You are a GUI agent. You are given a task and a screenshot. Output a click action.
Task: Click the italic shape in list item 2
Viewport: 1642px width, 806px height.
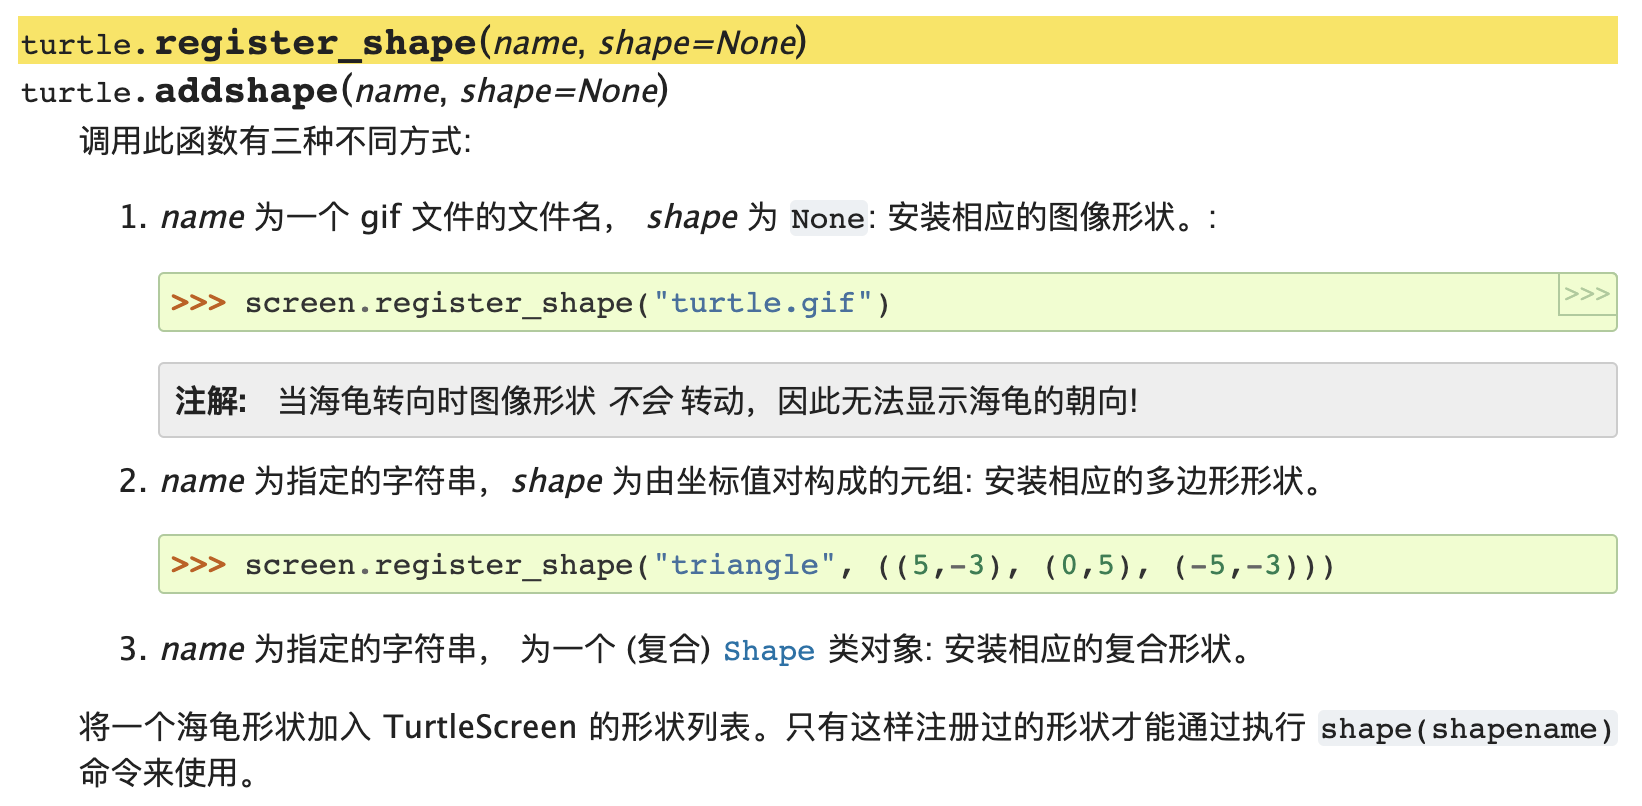(x=556, y=482)
